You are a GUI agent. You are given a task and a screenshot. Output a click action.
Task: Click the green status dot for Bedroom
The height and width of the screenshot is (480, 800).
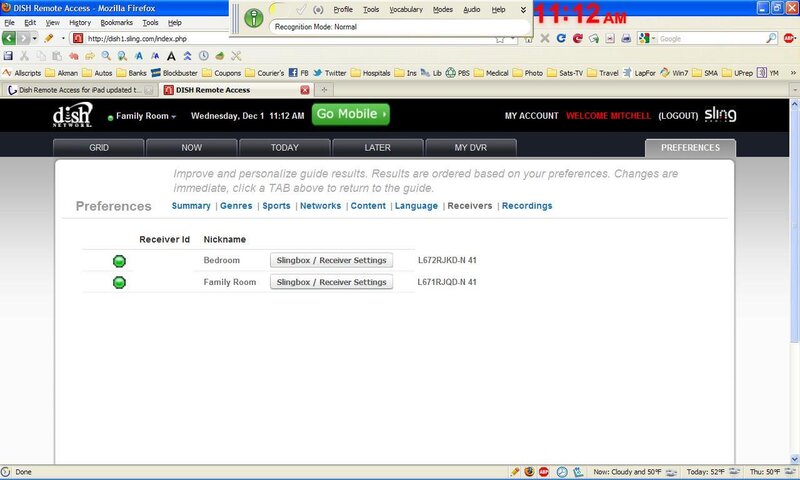pos(119,261)
